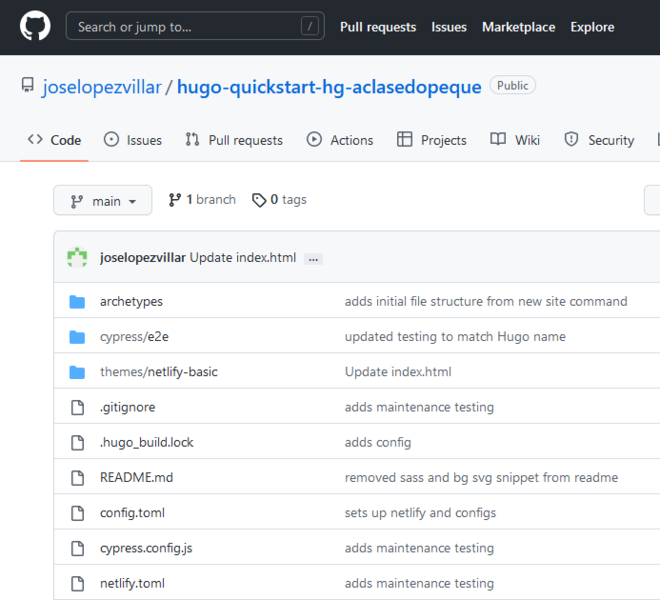
Task: Open hugo-quickstart-hg-aclasedopeque repository link
Action: (329, 87)
